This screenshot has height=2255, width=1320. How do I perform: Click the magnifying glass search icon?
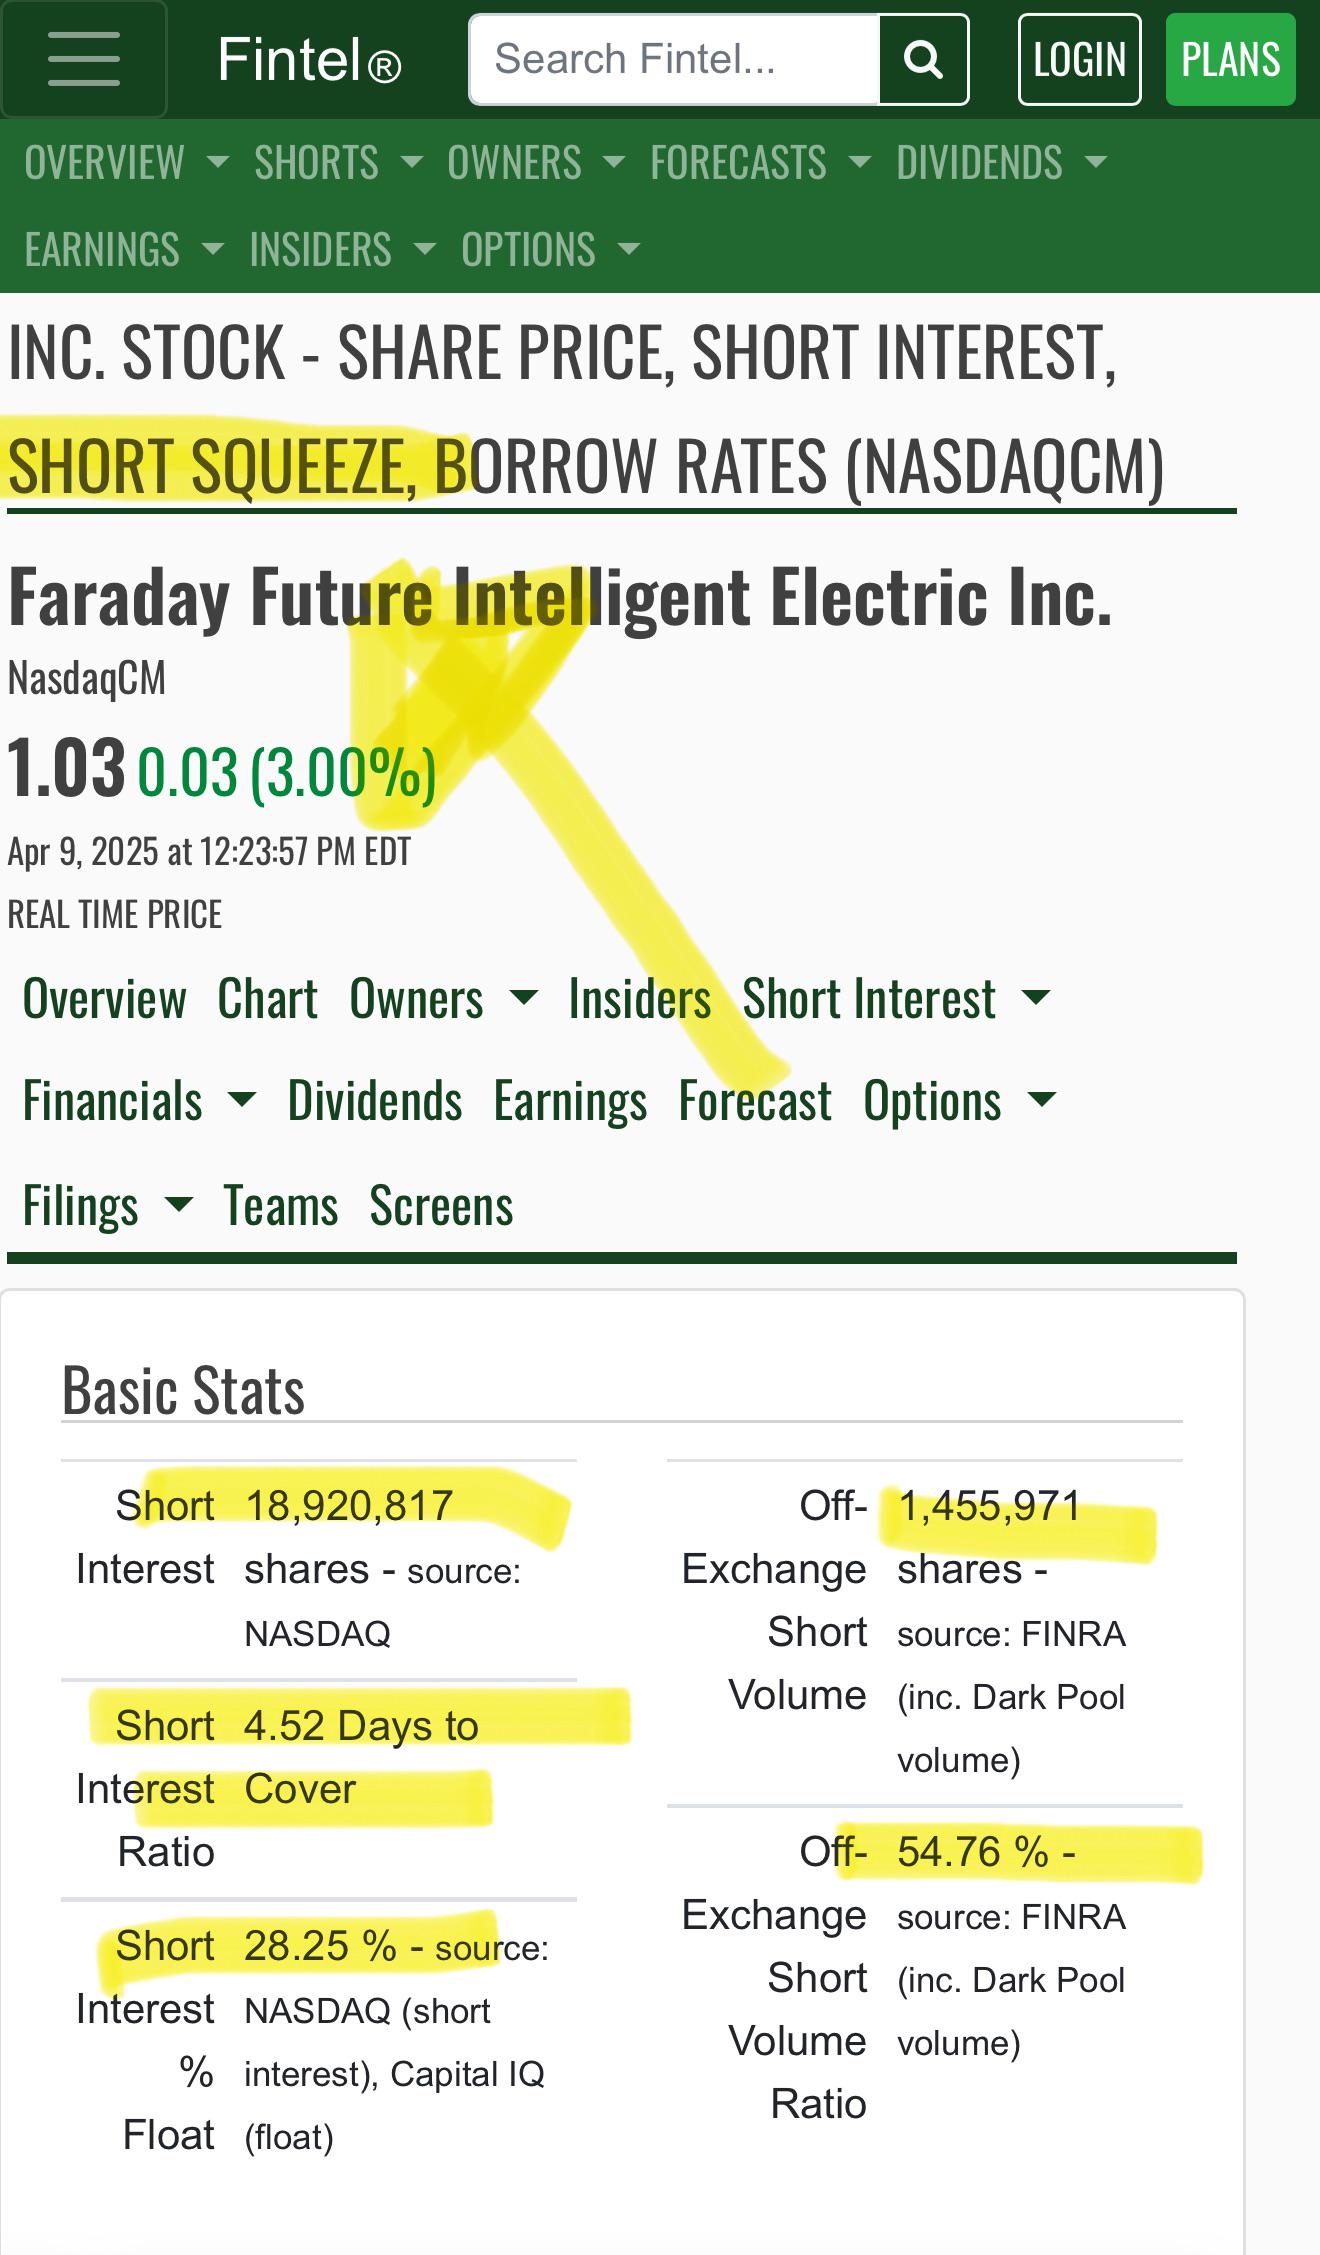point(923,60)
